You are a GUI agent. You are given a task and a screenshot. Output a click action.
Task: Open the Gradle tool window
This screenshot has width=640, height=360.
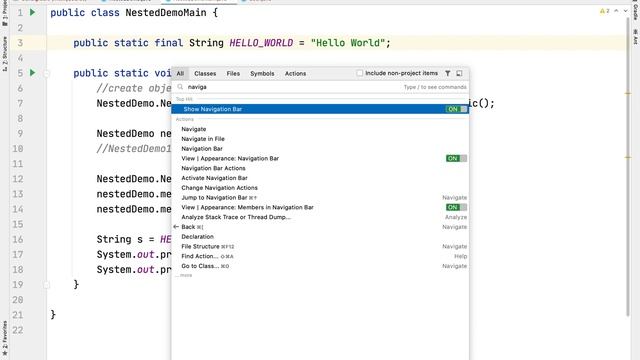[x=636, y=11]
